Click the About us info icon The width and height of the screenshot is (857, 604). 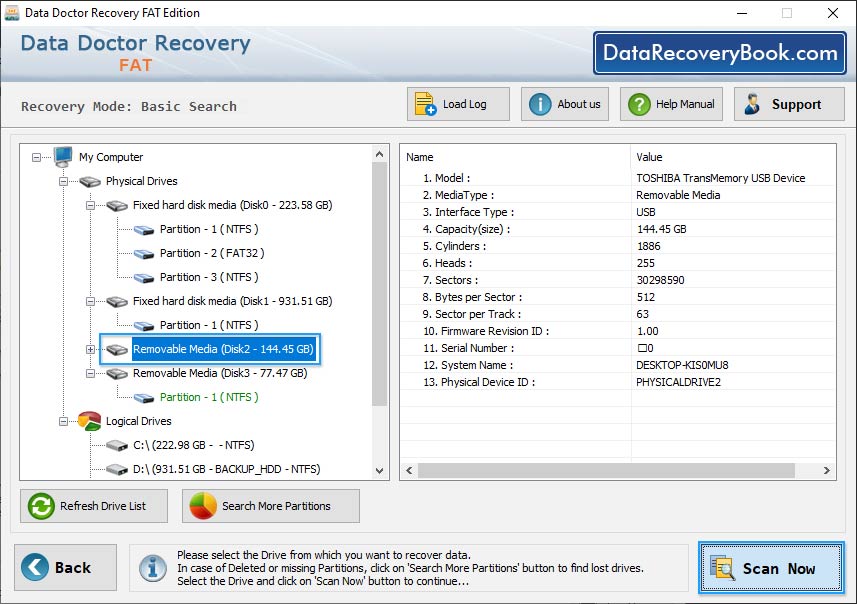[x=538, y=103]
